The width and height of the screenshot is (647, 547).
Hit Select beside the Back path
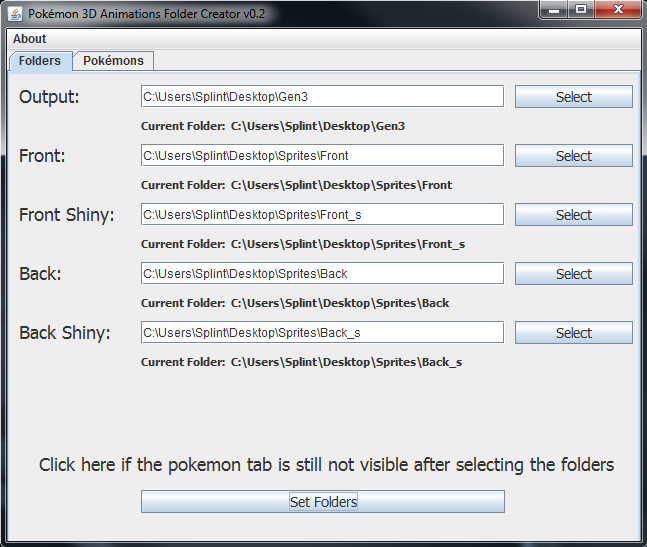point(573,274)
